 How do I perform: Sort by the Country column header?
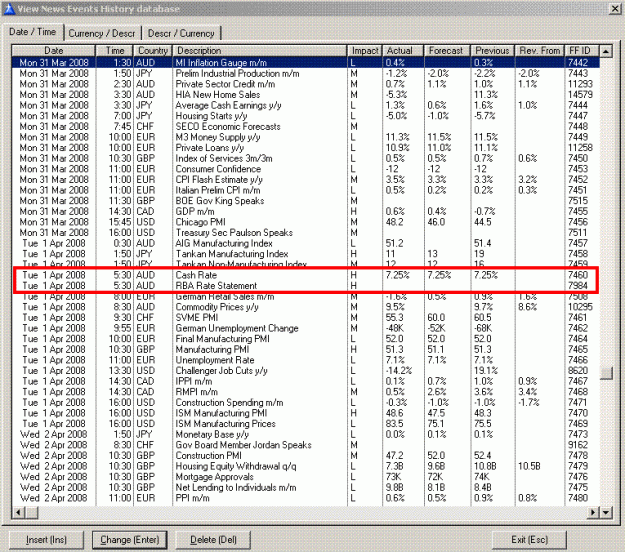click(x=153, y=51)
